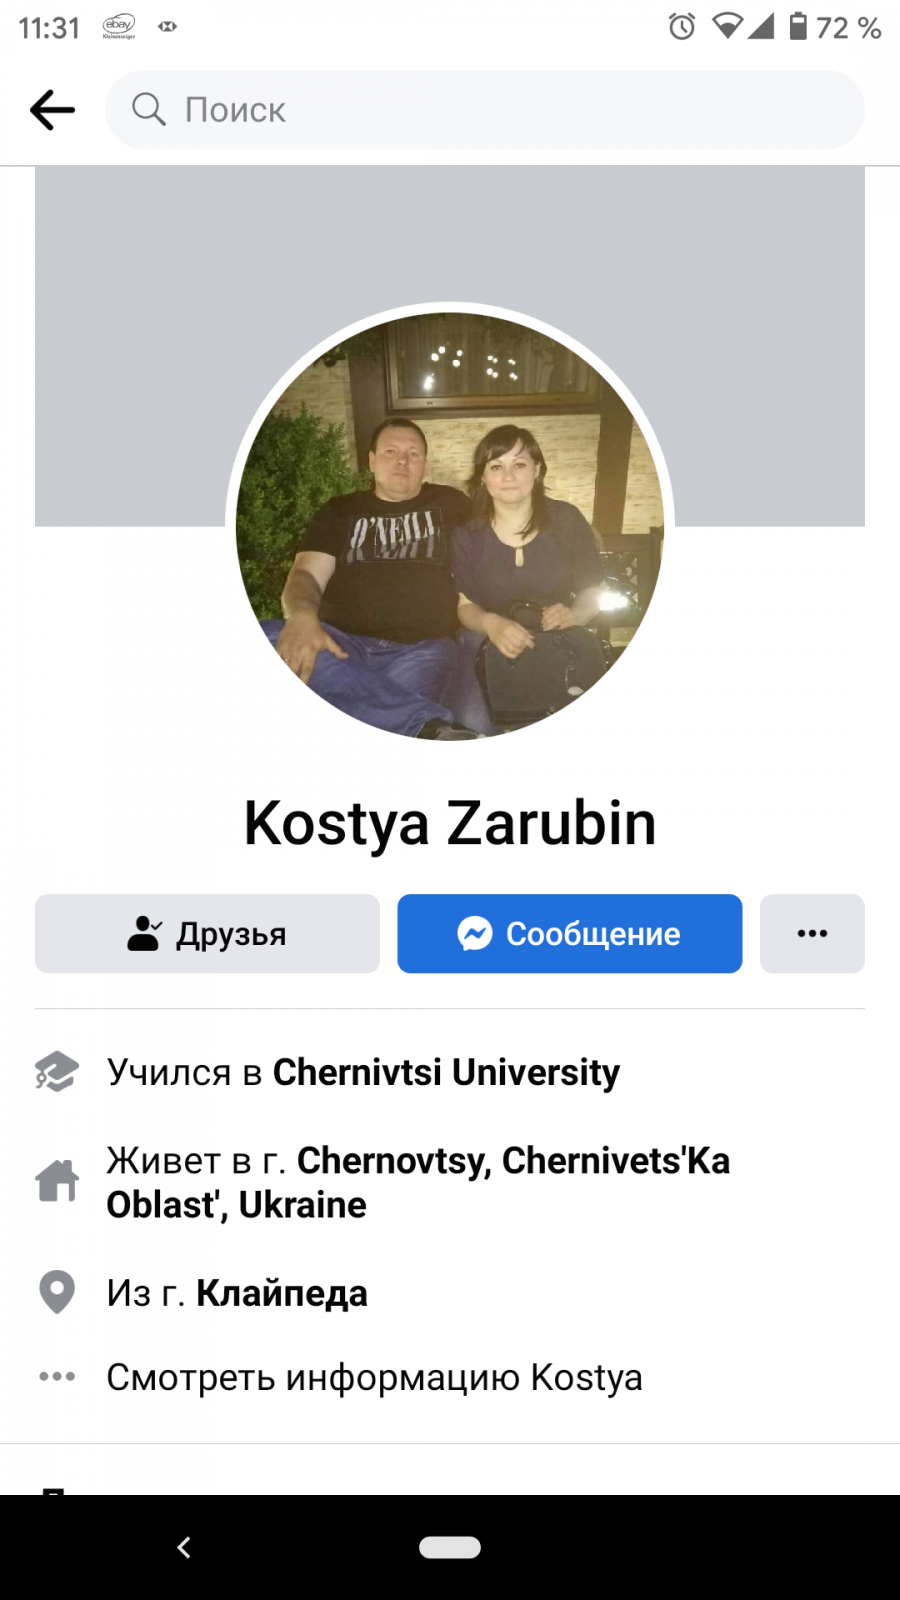The image size is (900, 1600).
Task: Tap the Android home pill button
Action: point(450,1547)
